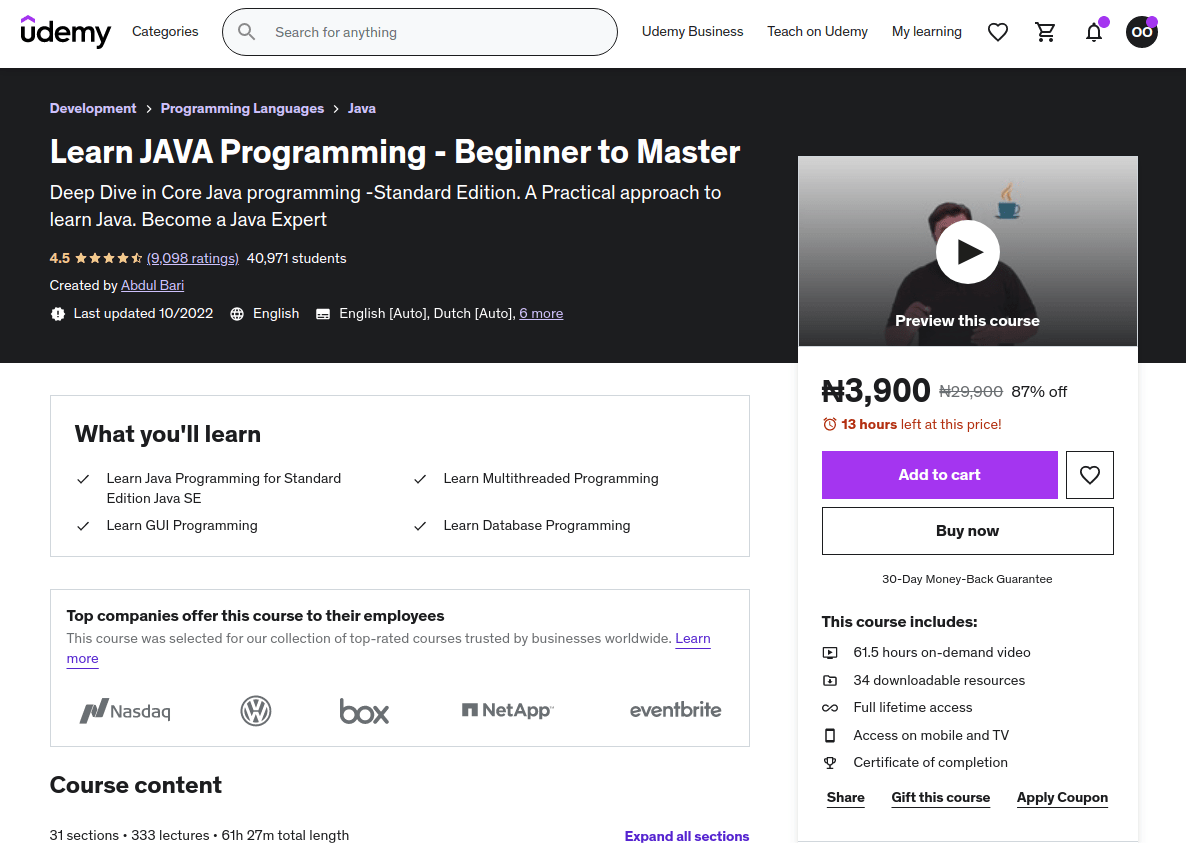Screen dimensions: 1186x843
Task: Click the Udemy logo
Action: click(66, 32)
